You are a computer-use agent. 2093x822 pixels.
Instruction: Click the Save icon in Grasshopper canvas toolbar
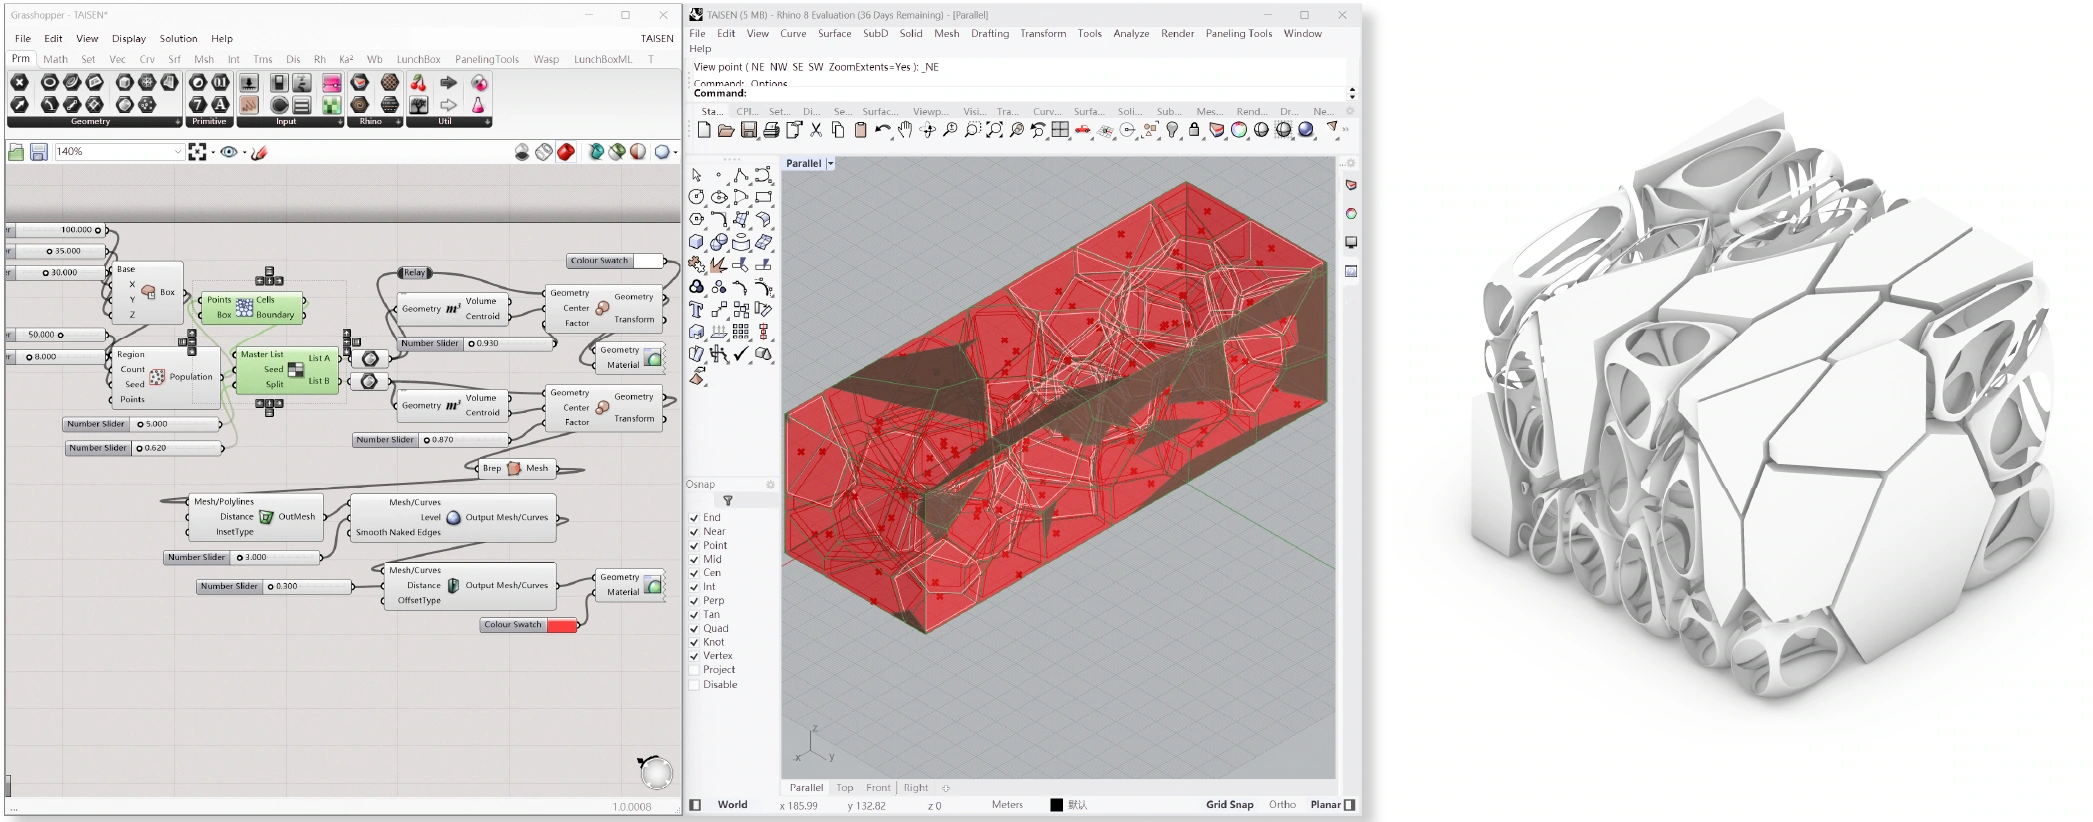38,152
